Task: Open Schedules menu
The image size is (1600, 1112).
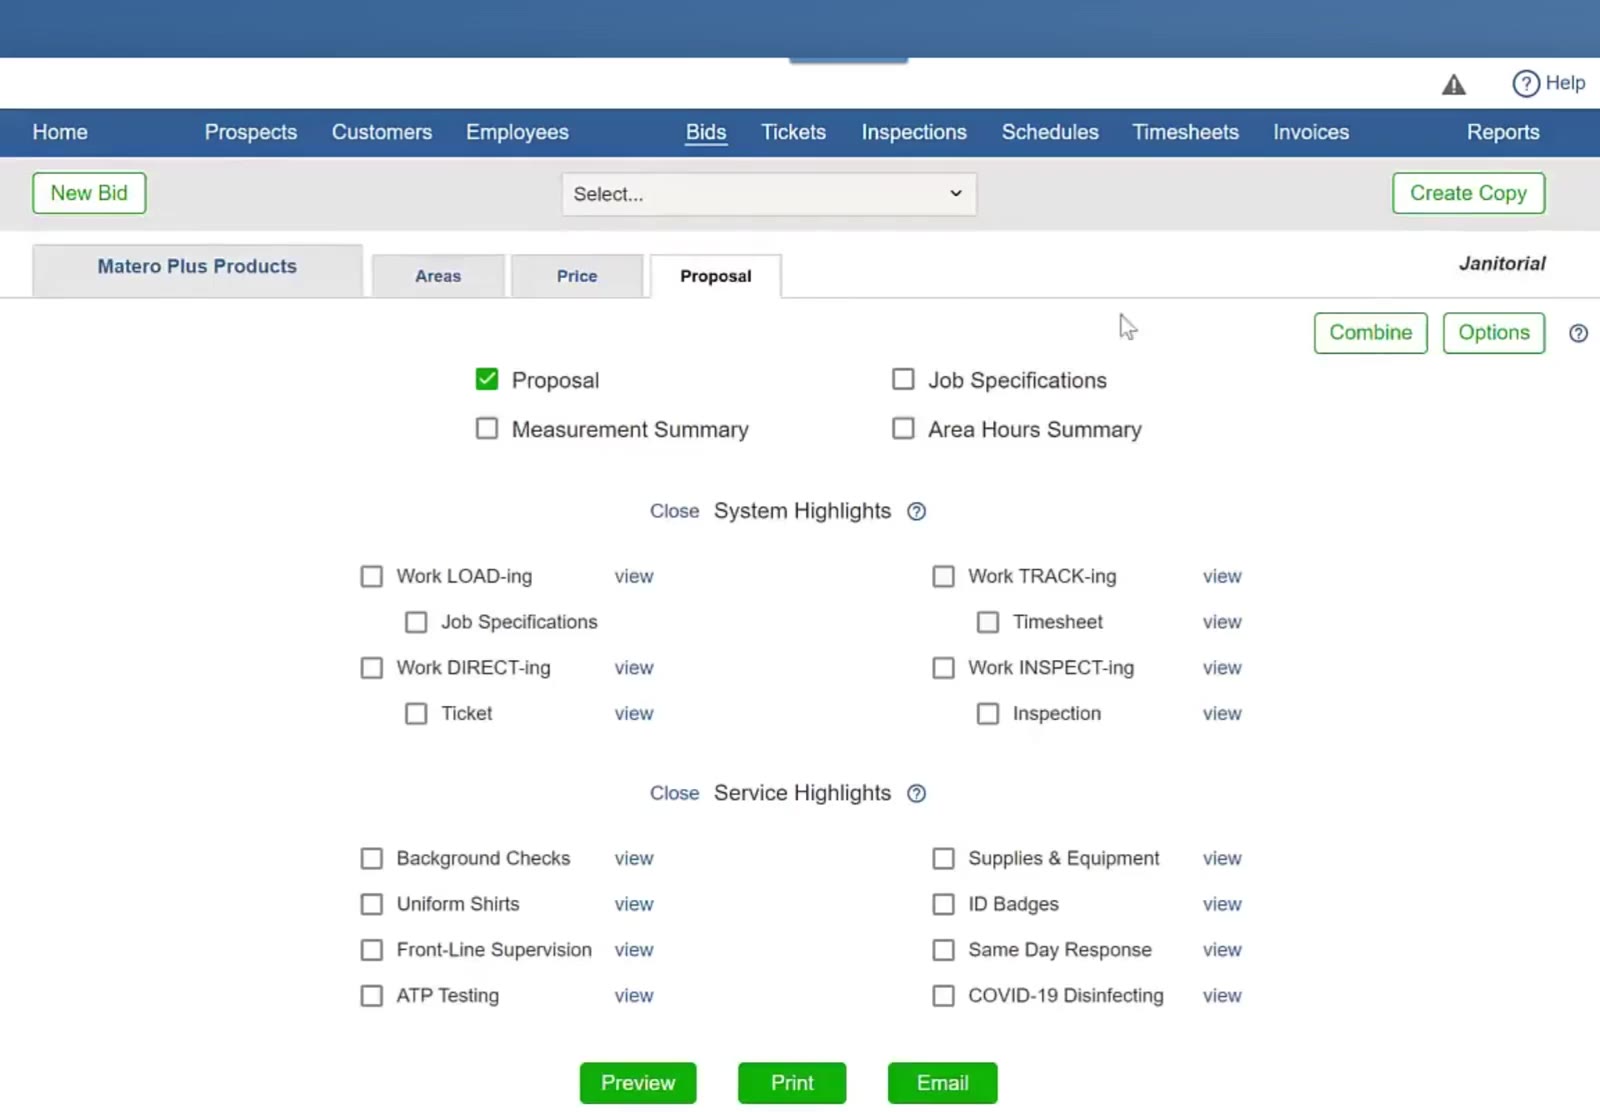Action: [x=1050, y=132]
